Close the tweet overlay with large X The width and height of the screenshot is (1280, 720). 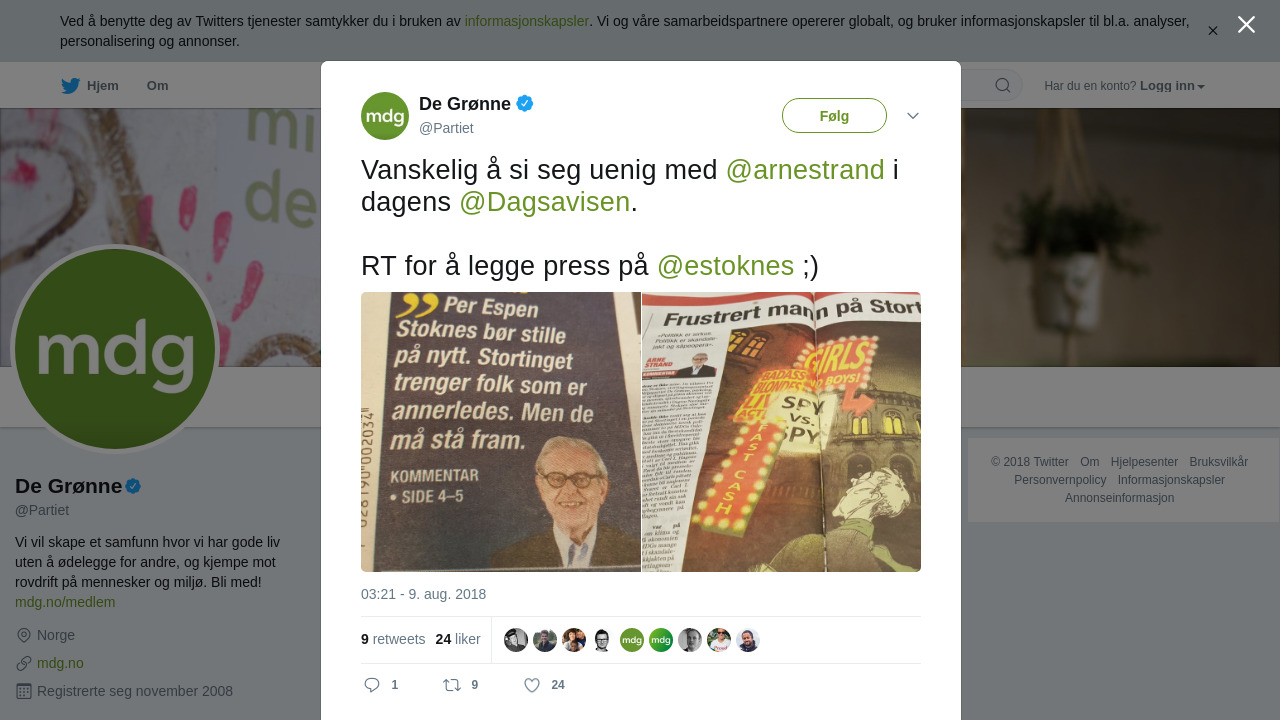click(1246, 25)
